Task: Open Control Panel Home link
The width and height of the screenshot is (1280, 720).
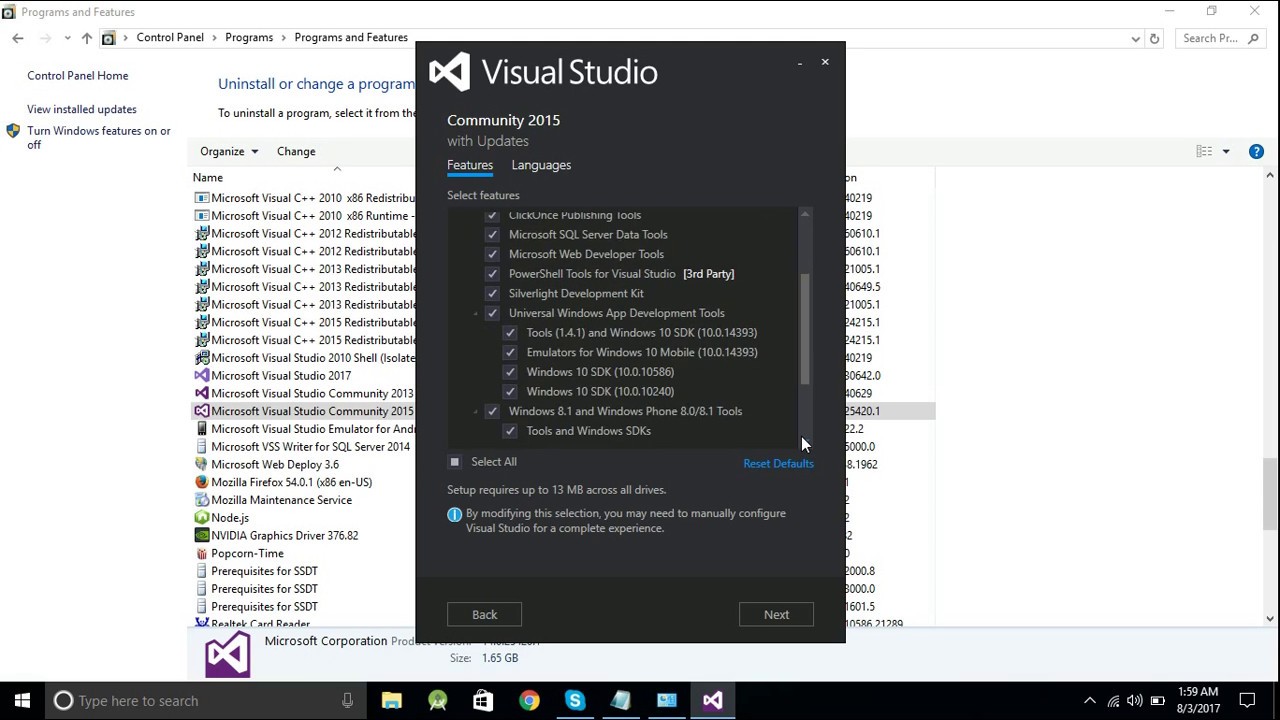Action: [77, 76]
